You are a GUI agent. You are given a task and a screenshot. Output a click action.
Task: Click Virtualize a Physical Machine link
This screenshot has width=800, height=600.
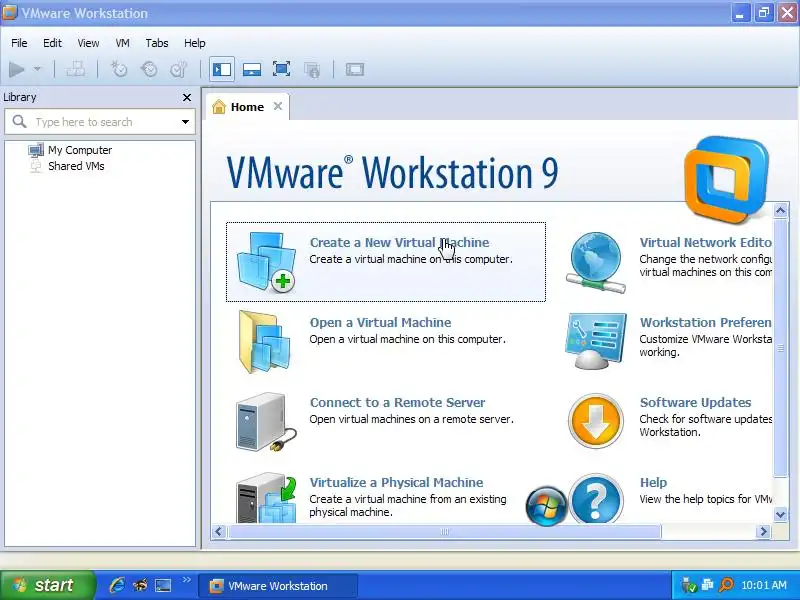(396, 482)
